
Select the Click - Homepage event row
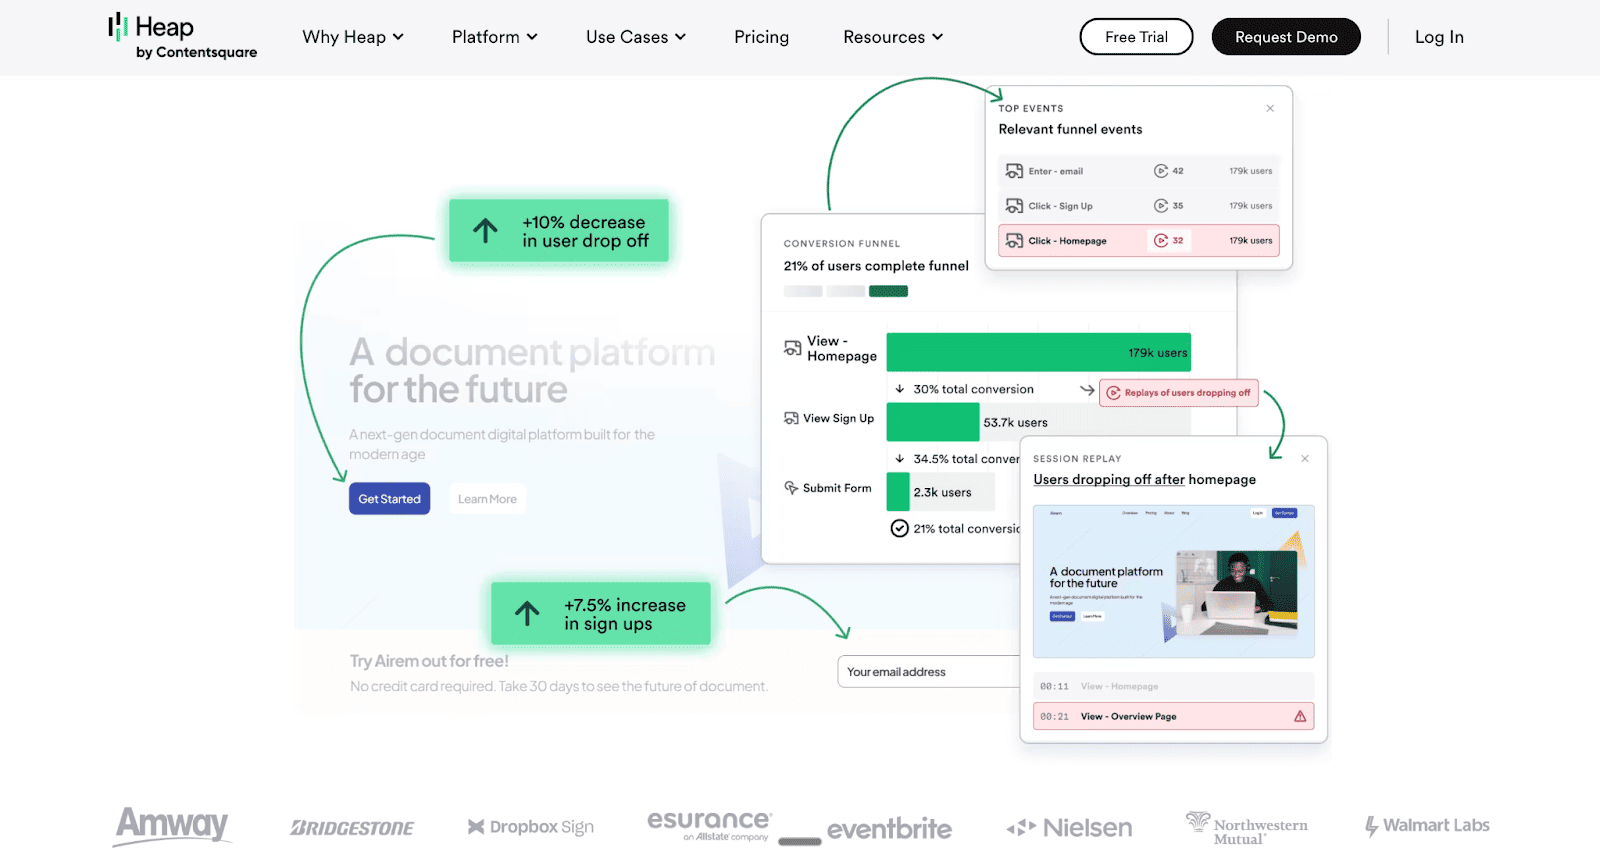pos(1139,241)
